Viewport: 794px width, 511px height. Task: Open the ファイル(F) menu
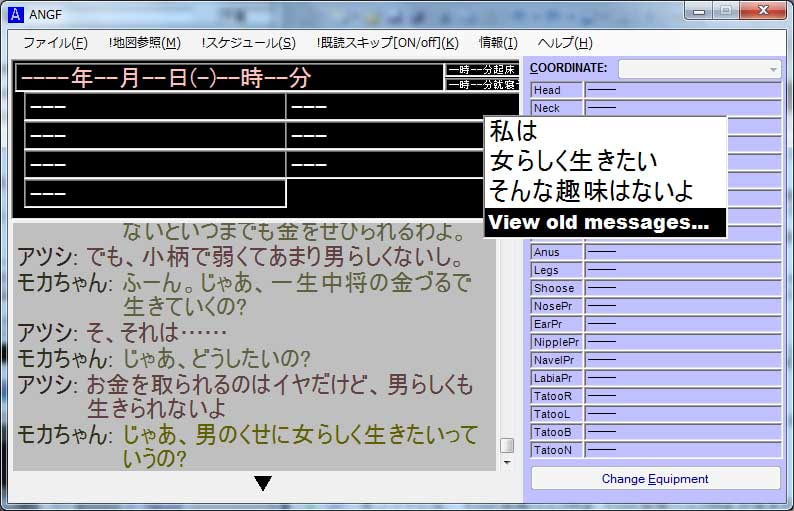55,43
